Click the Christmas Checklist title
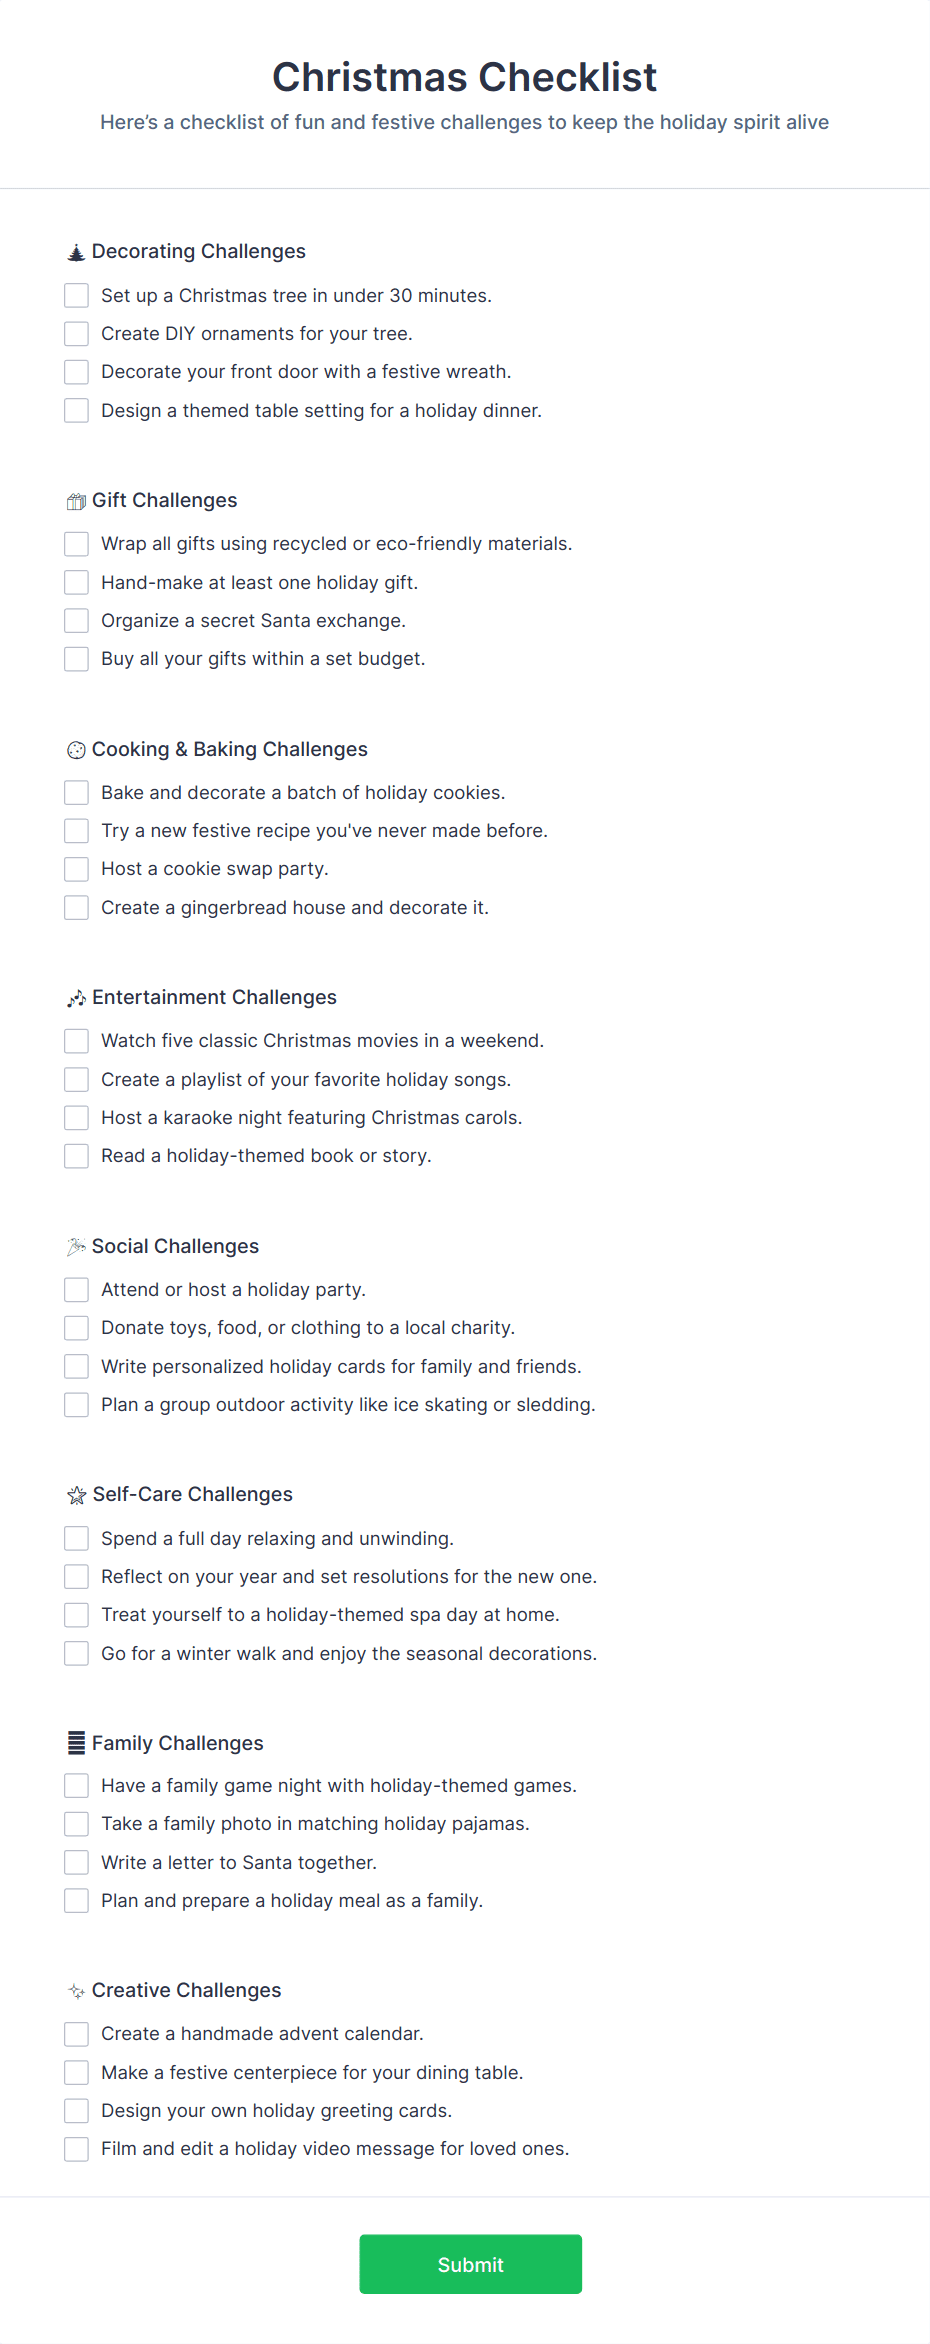Screen dimensions: 930x2344 (x=464, y=77)
